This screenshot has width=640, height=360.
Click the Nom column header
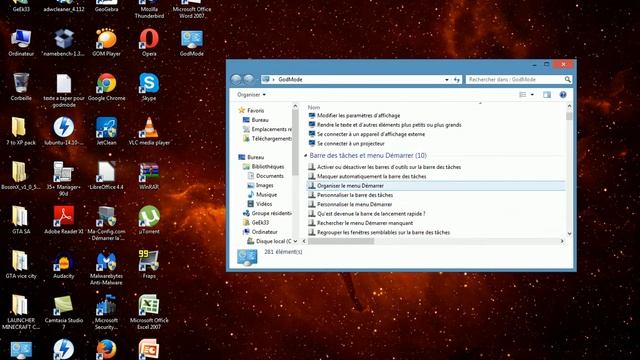[x=314, y=107]
